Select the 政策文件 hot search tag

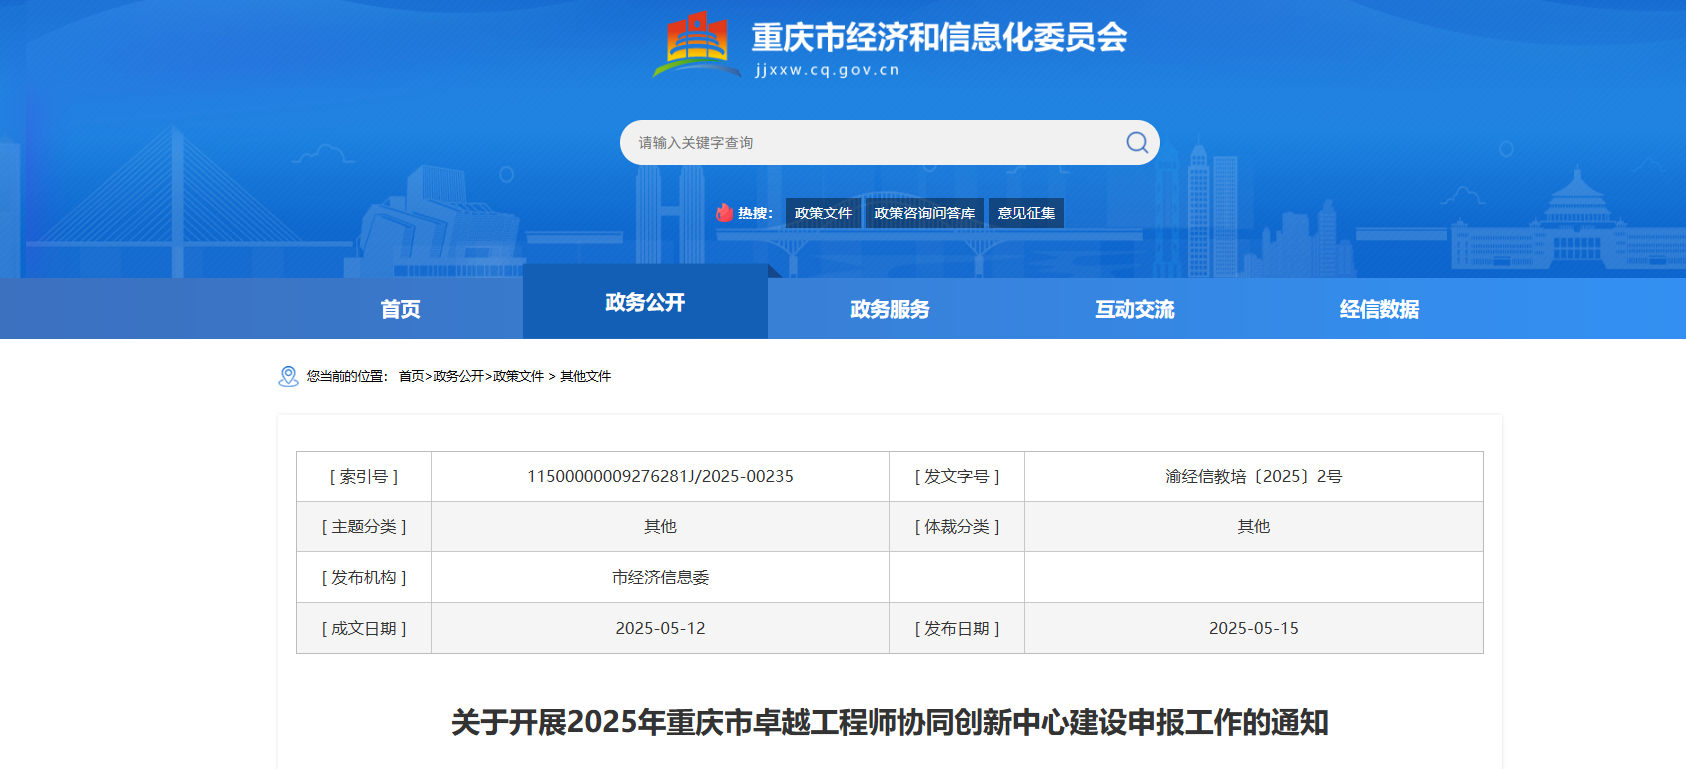823,213
